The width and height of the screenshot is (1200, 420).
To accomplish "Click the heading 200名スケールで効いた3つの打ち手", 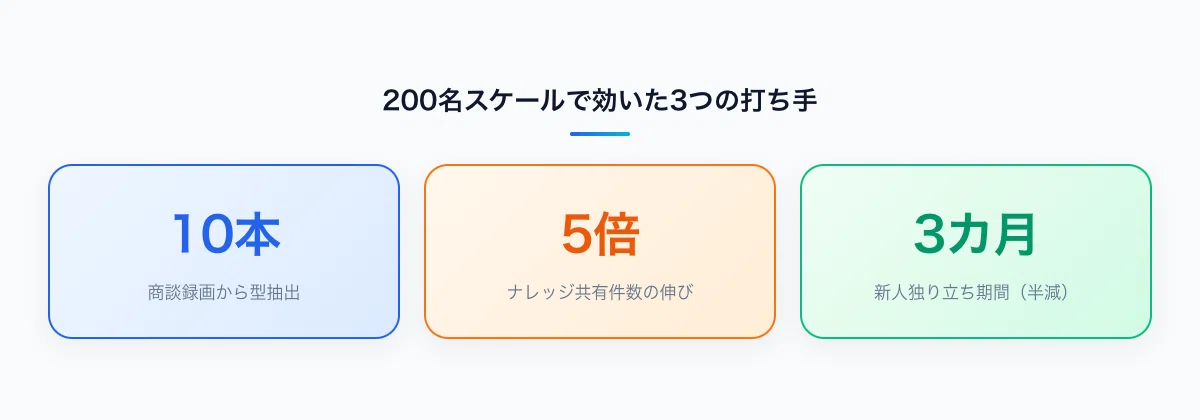I will [600, 101].
